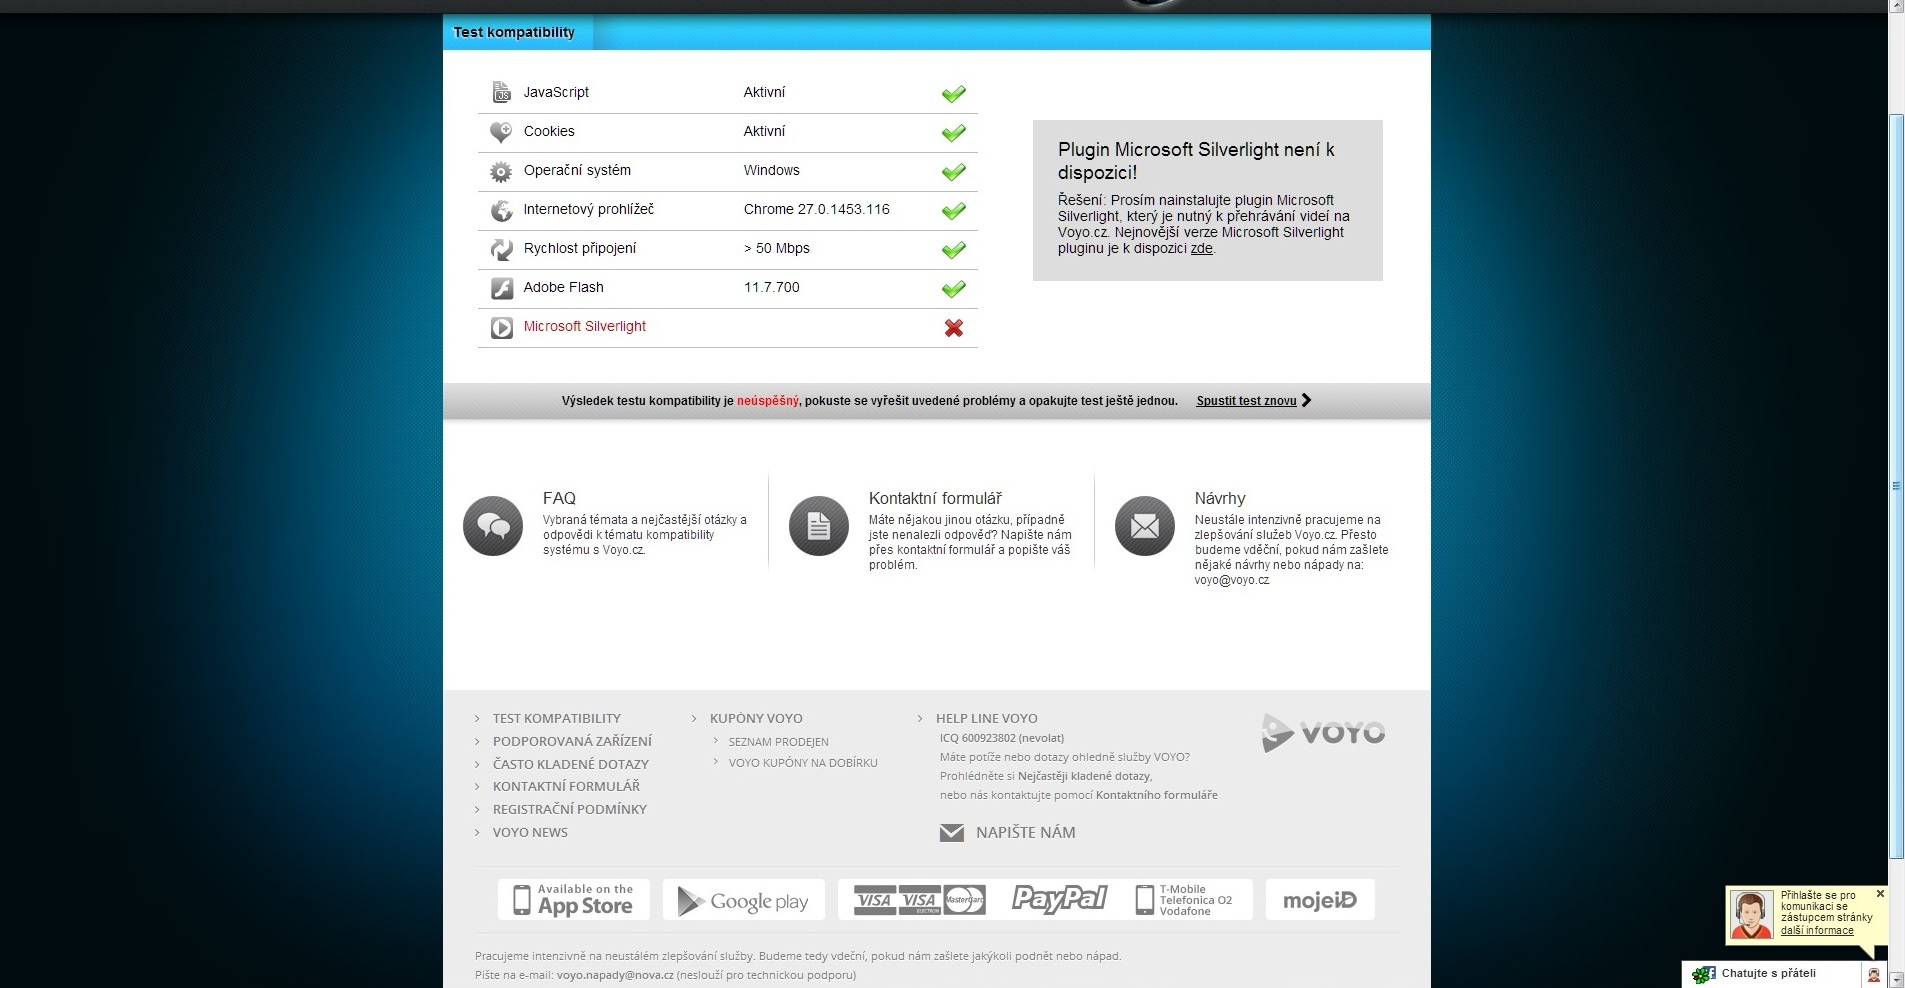Follow the 'zde' Silverlight download link

pos(1201,248)
